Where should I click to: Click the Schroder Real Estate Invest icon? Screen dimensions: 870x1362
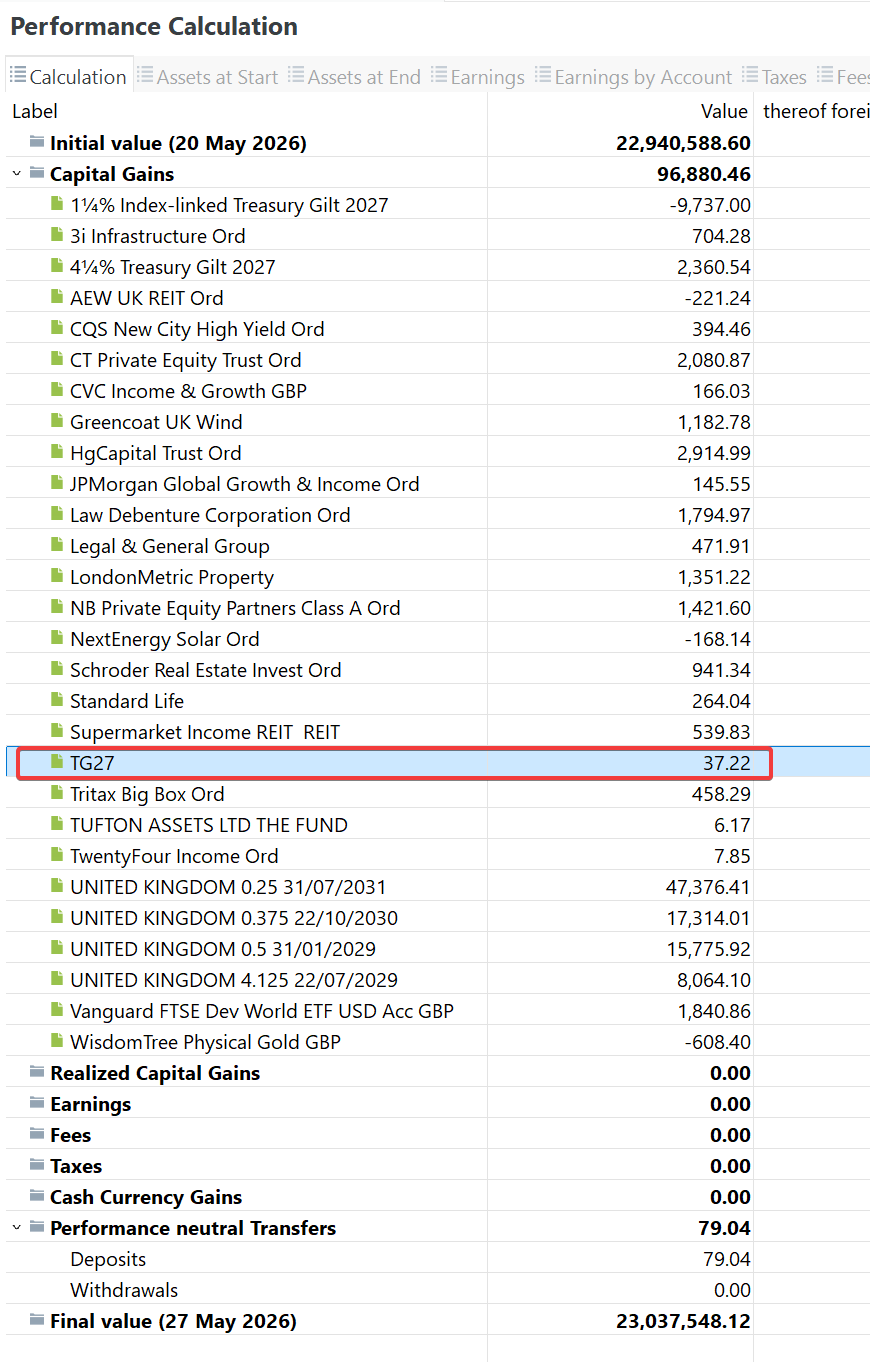click(57, 669)
